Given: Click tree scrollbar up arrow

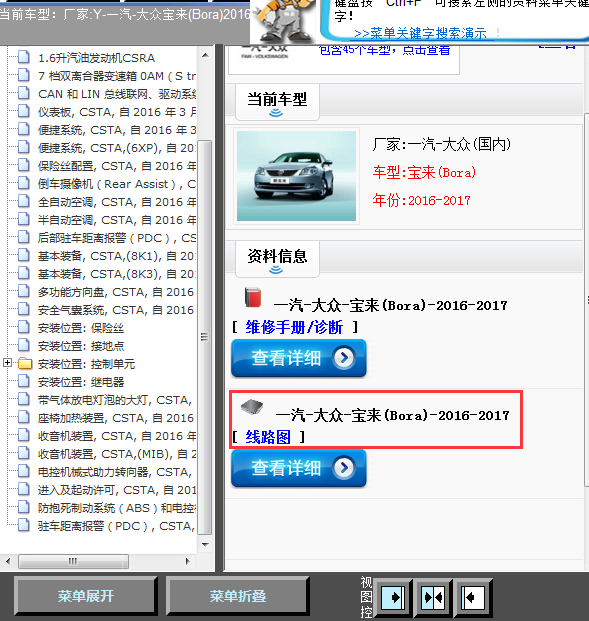Looking at the screenshot, I should point(205,55).
